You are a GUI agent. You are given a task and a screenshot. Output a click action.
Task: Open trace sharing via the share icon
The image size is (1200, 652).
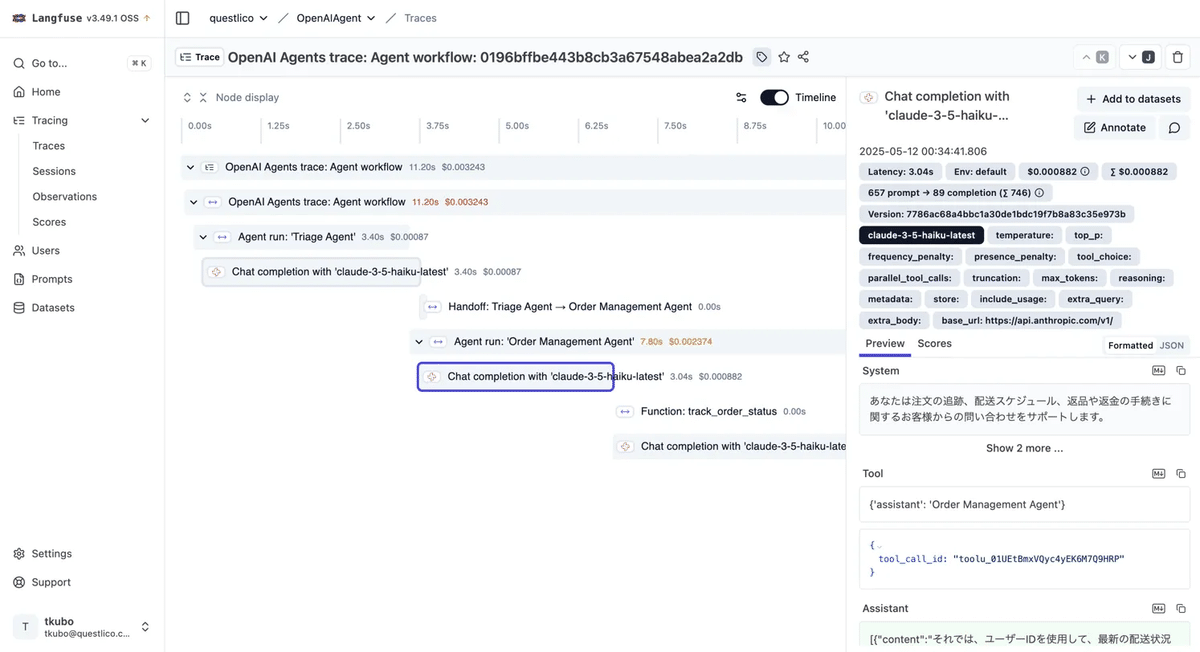803,56
